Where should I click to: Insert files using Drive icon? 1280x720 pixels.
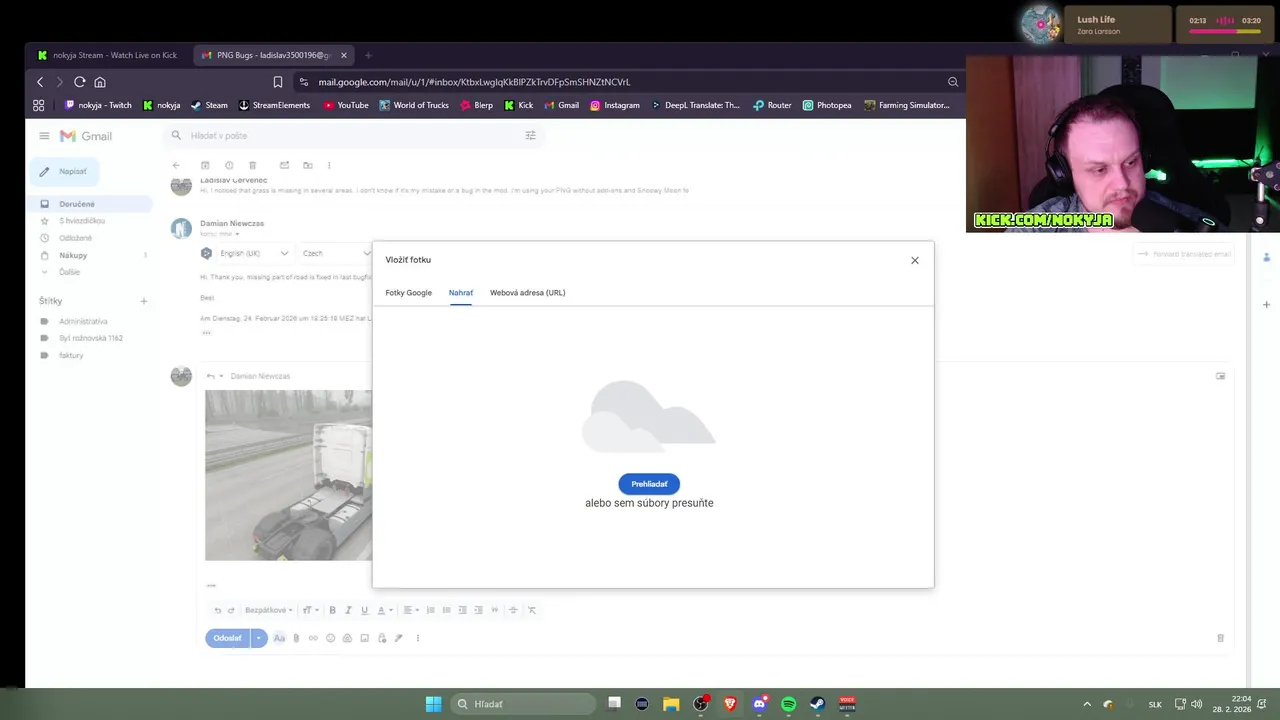tap(347, 638)
